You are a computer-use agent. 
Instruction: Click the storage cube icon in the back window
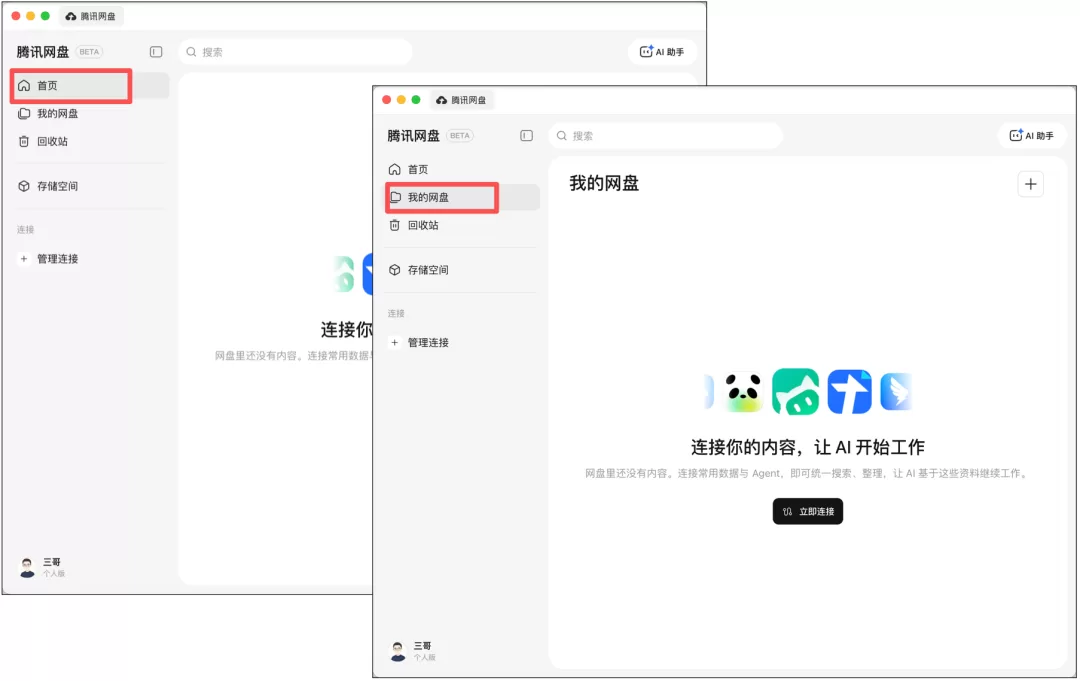click(x=24, y=186)
